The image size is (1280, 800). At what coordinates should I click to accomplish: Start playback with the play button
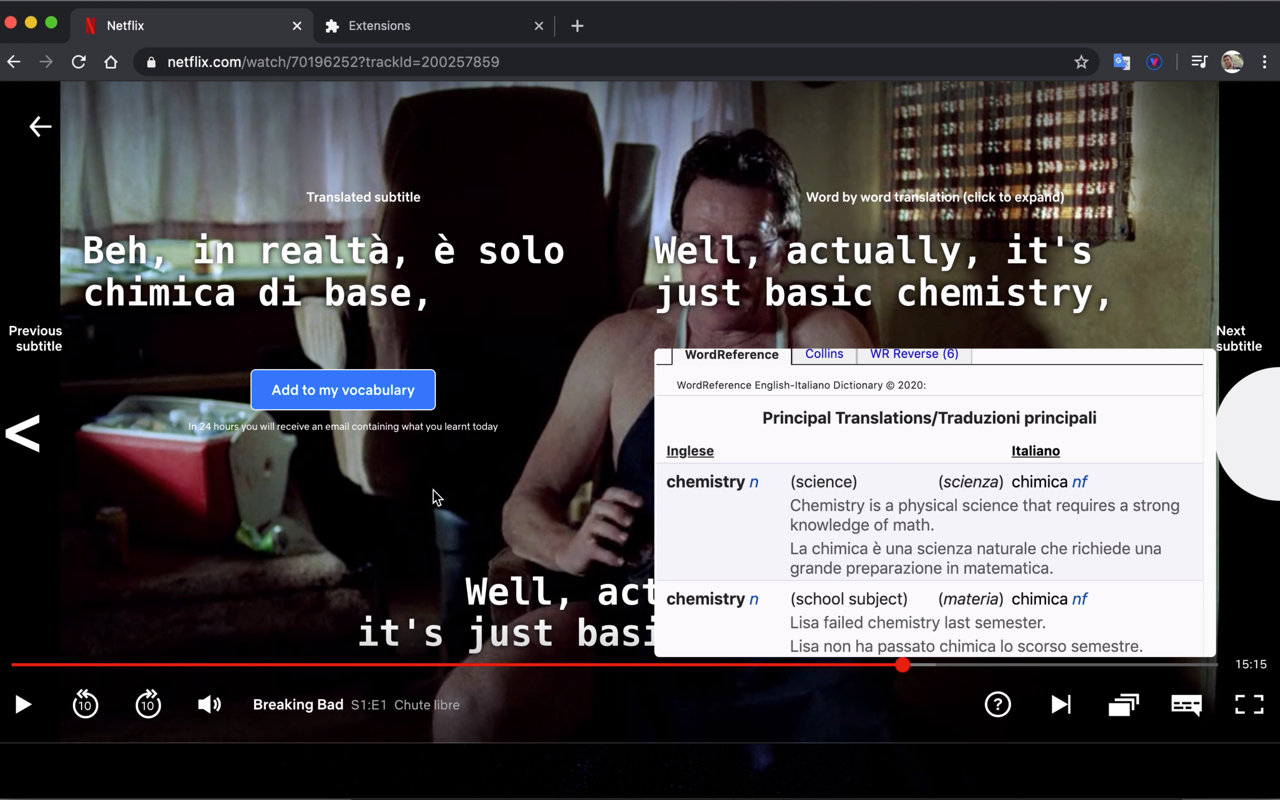point(23,705)
